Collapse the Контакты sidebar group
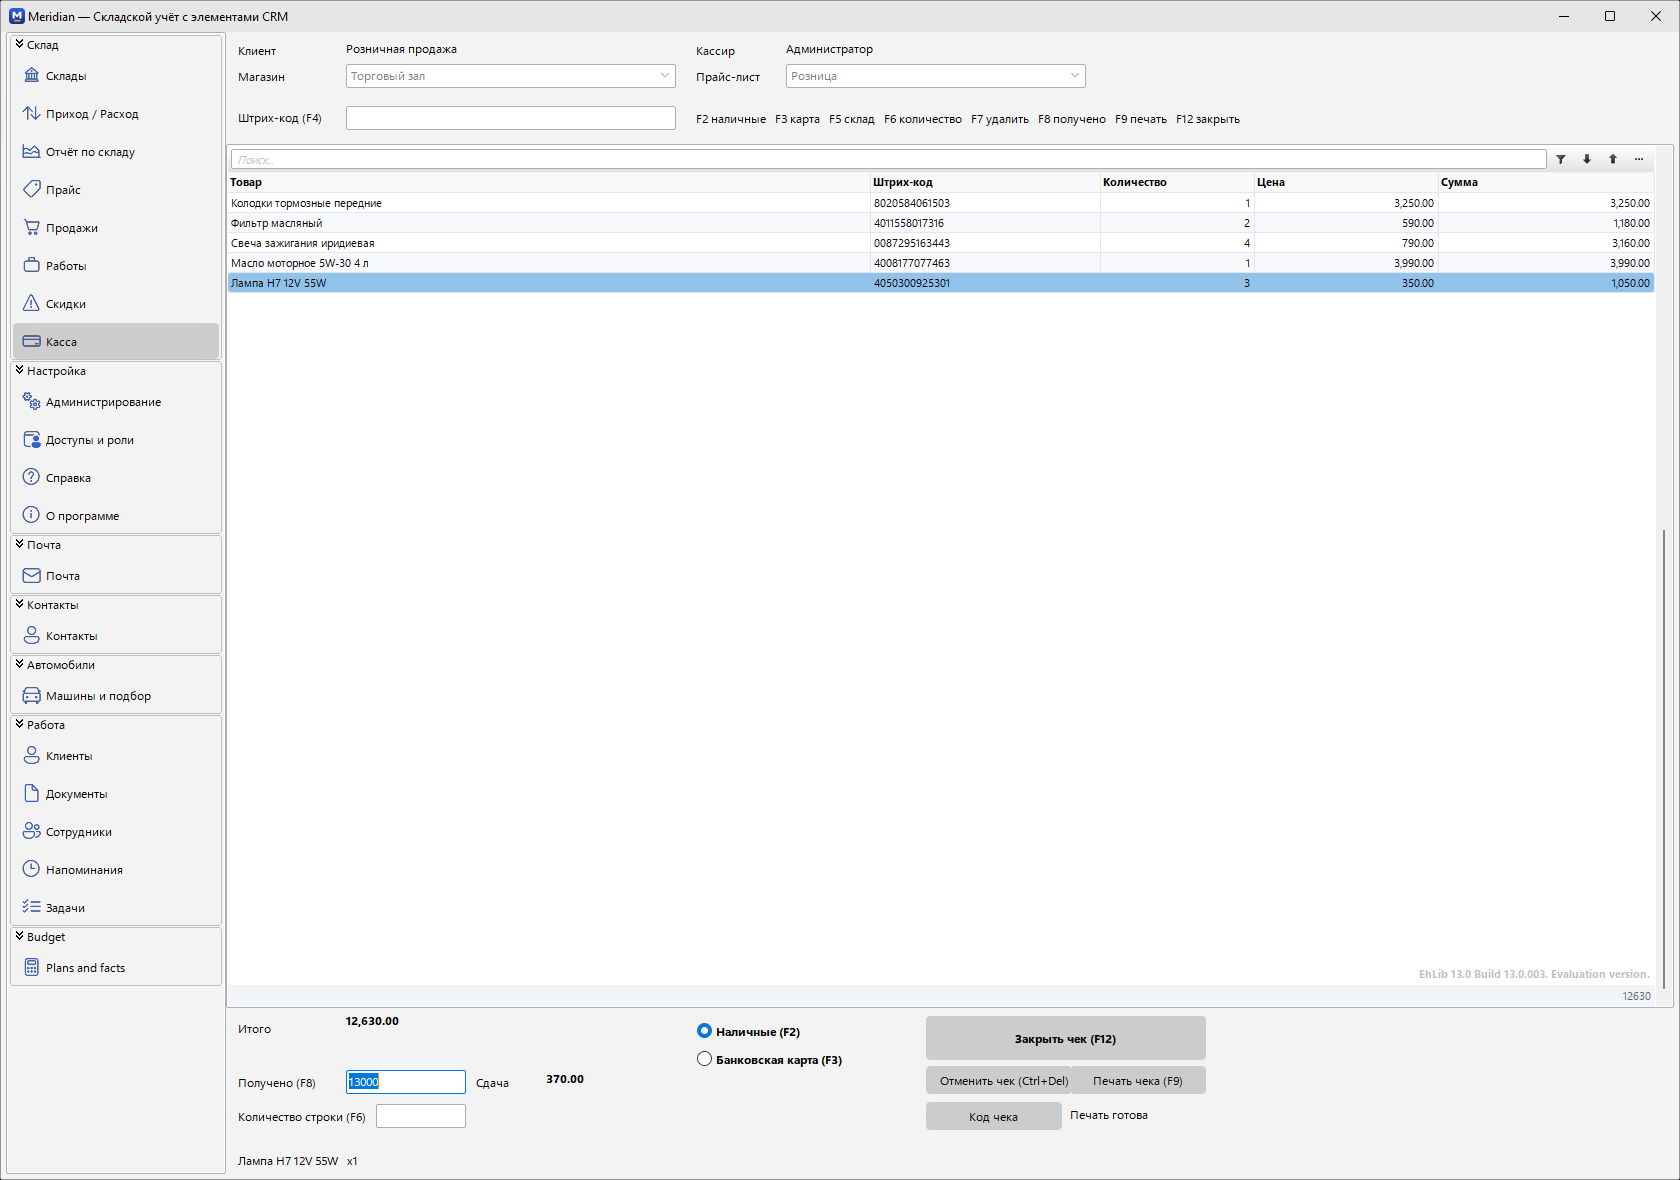The width and height of the screenshot is (1680, 1180). click(x=19, y=604)
